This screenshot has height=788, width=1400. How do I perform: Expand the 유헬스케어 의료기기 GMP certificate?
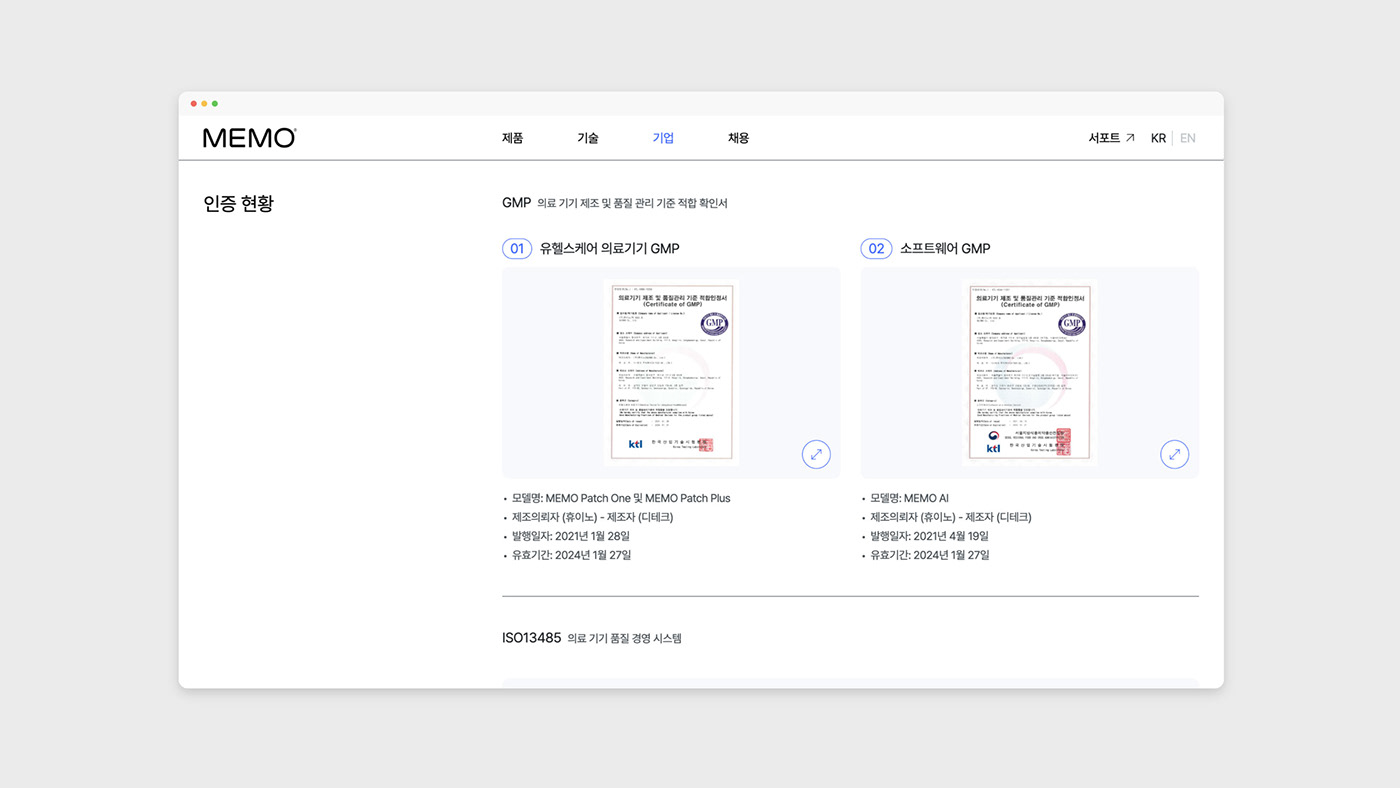click(x=816, y=454)
